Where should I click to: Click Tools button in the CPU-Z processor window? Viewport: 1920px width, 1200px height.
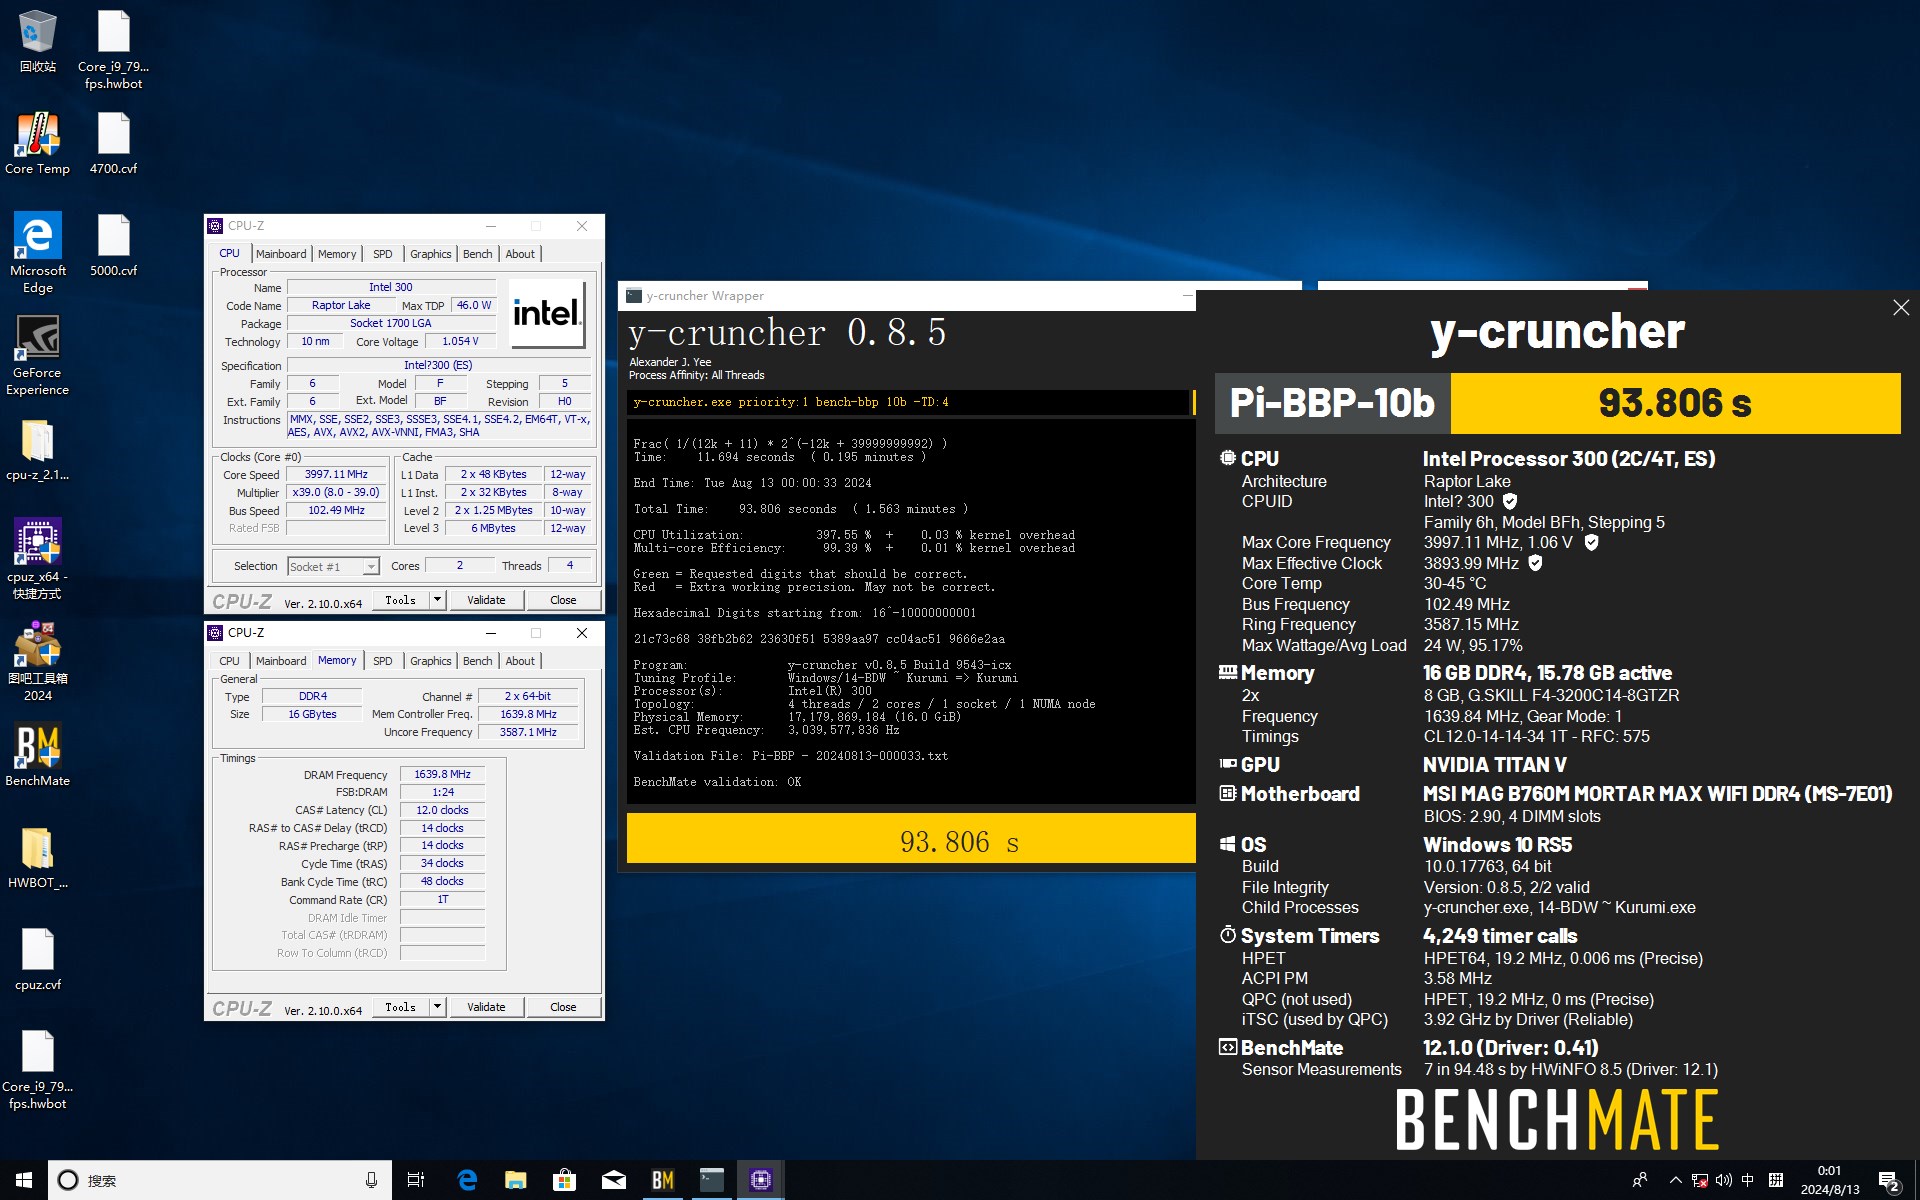[401, 600]
